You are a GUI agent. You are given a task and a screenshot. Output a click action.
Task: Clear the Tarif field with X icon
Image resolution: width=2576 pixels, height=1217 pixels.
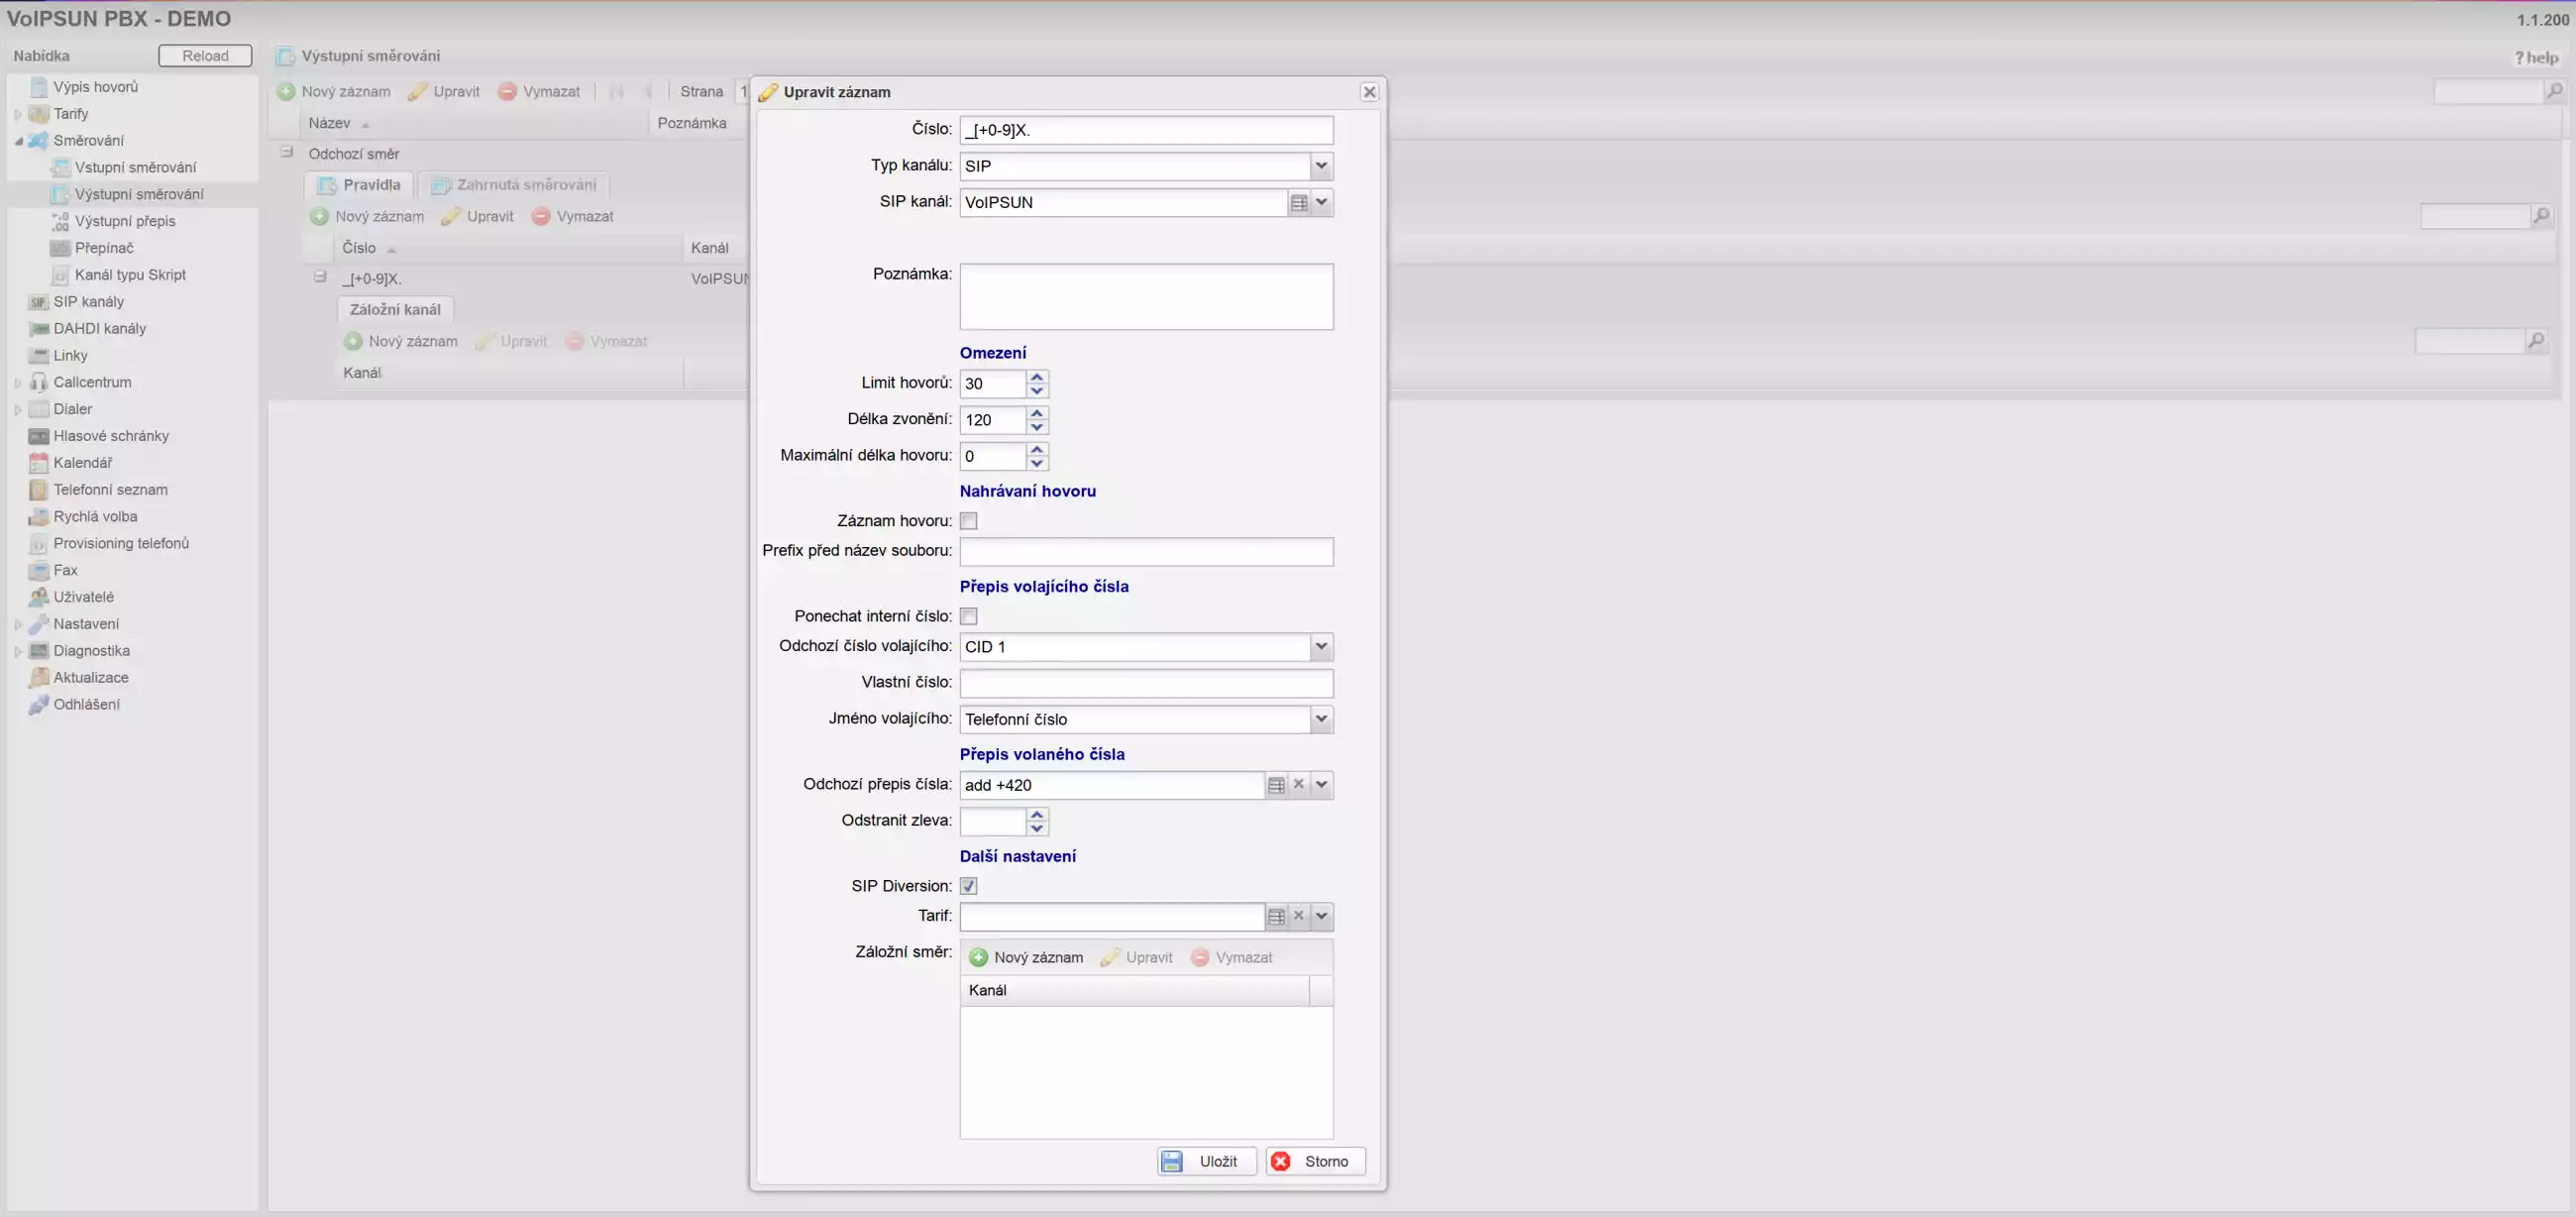tap(1298, 916)
